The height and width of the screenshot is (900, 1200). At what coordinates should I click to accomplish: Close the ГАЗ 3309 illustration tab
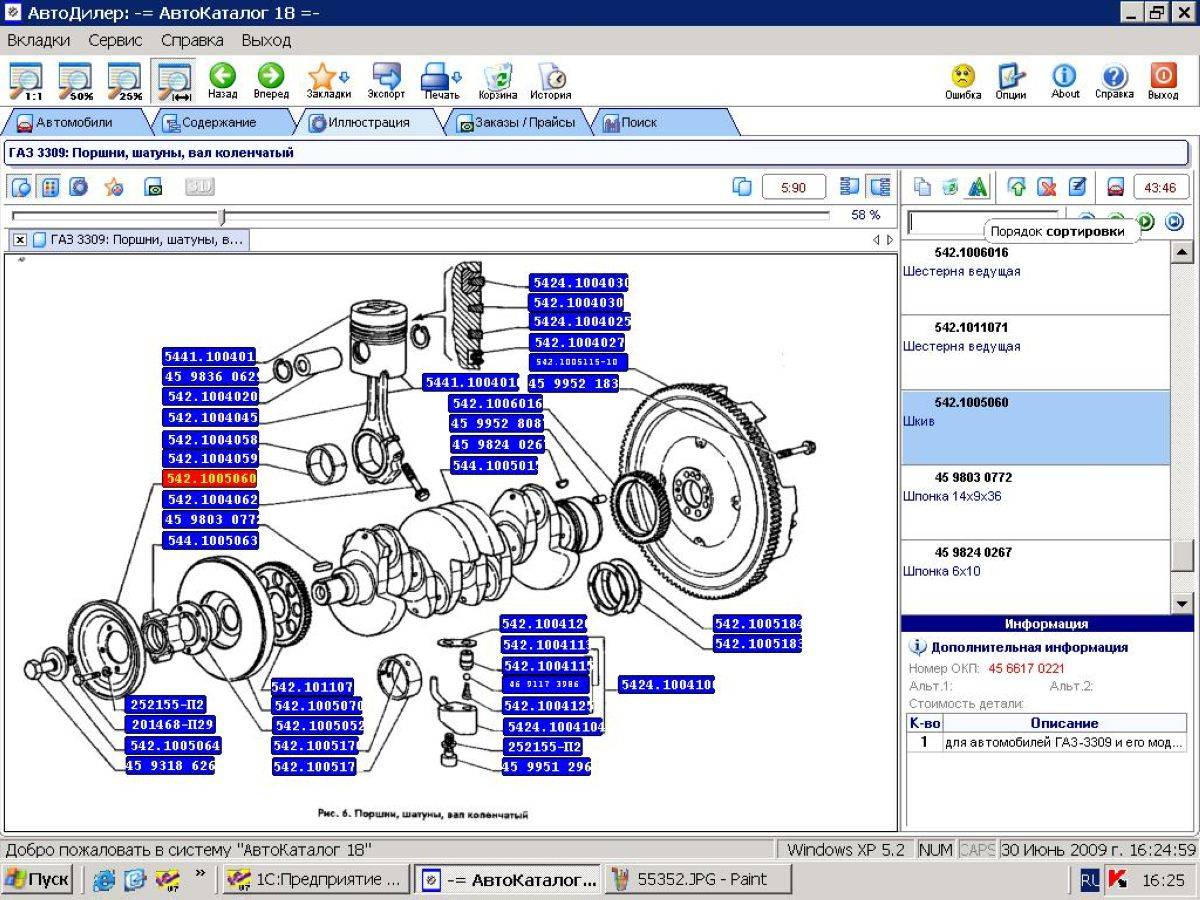20,240
